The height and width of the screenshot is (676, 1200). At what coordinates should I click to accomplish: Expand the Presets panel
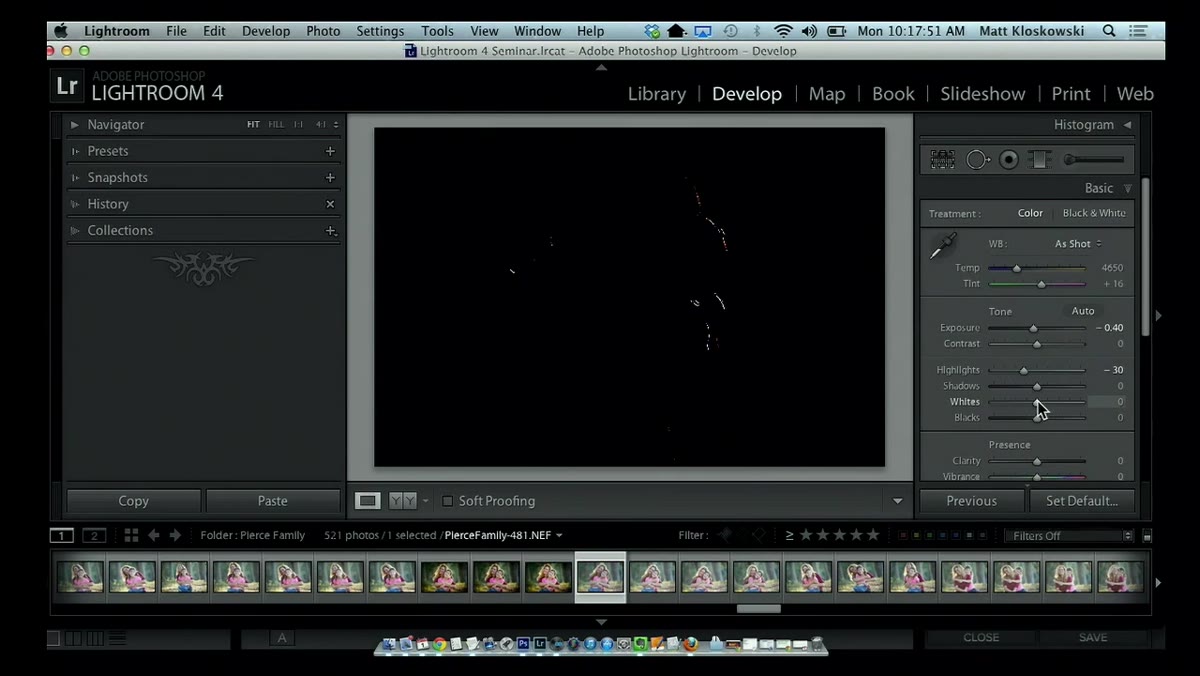74,151
